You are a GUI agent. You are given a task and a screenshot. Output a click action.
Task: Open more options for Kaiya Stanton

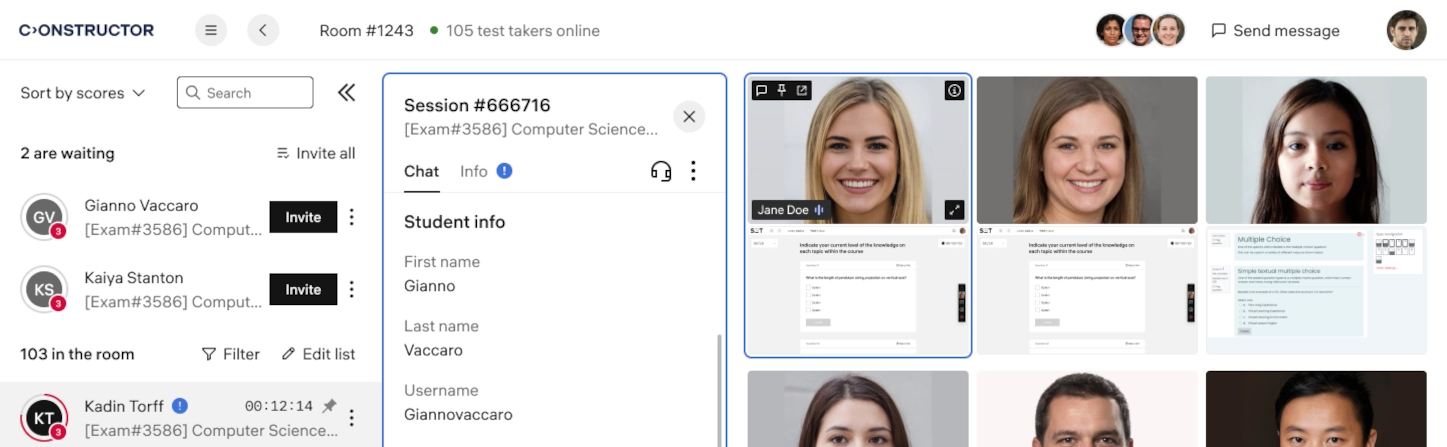click(351, 289)
